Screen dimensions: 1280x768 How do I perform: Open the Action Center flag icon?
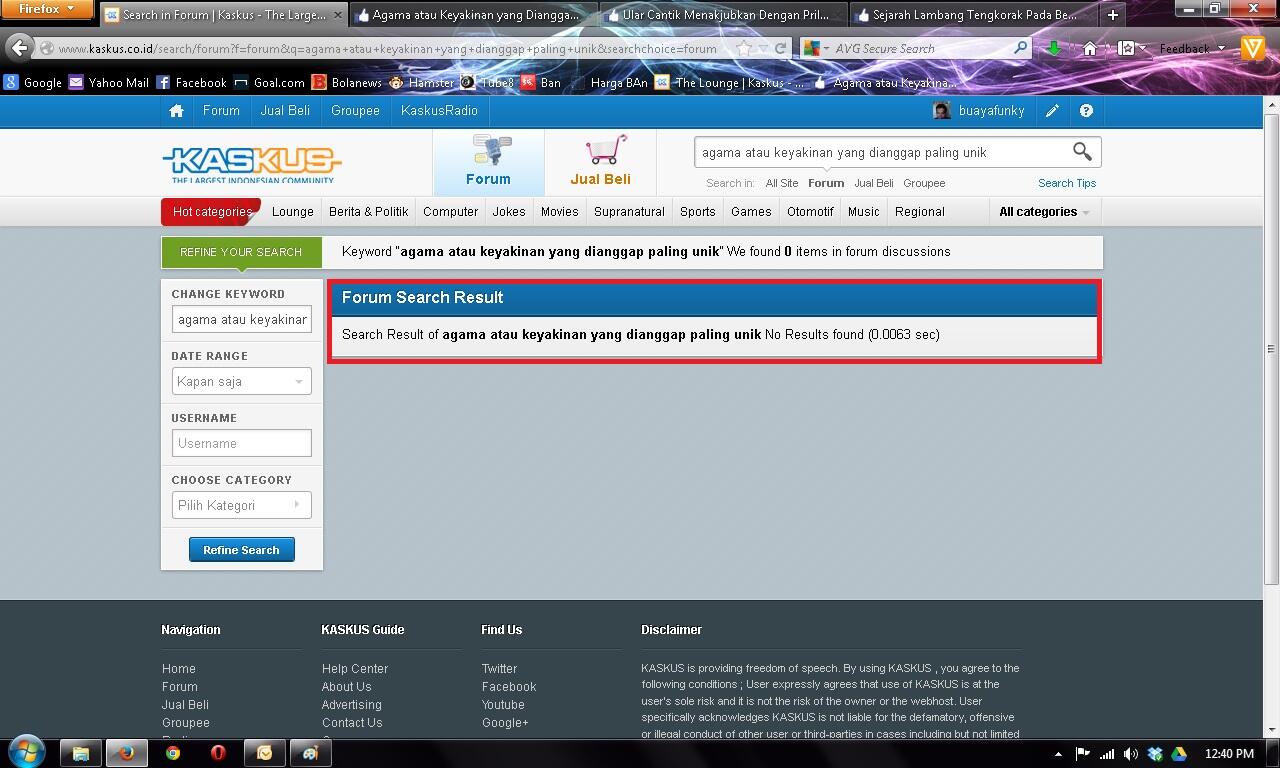pos(1083,754)
